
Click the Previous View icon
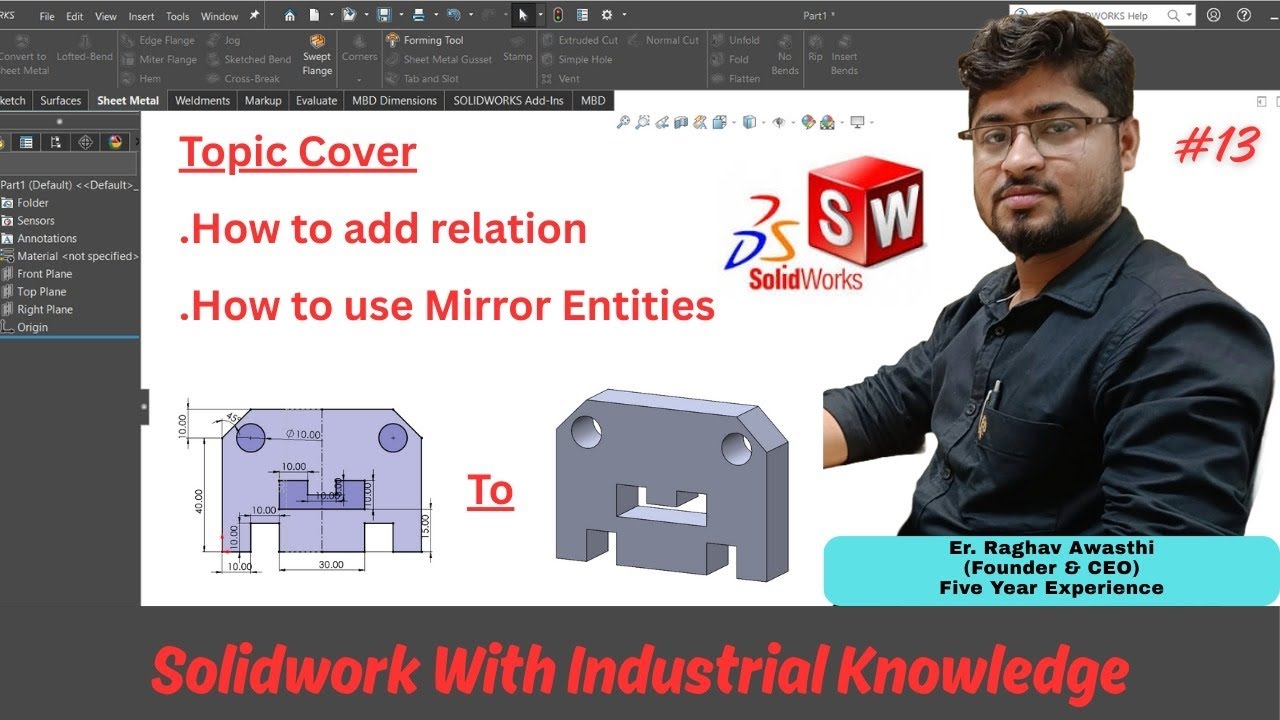pos(662,122)
